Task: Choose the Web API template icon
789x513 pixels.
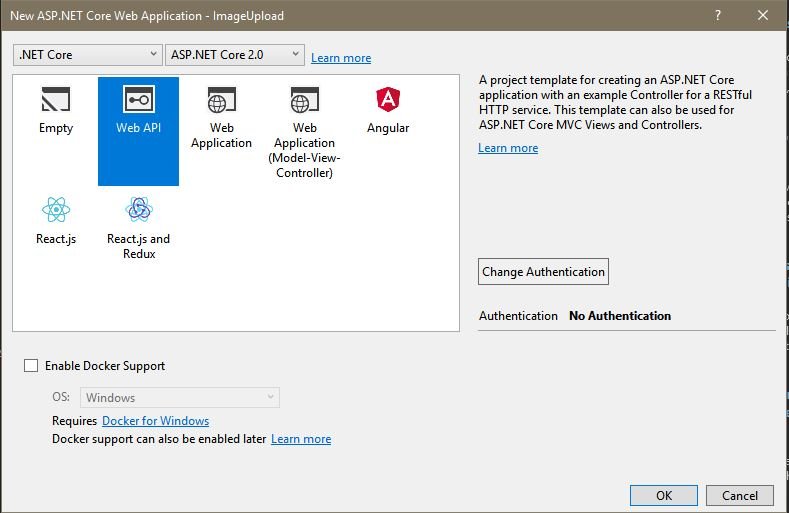Action: coord(138,99)
